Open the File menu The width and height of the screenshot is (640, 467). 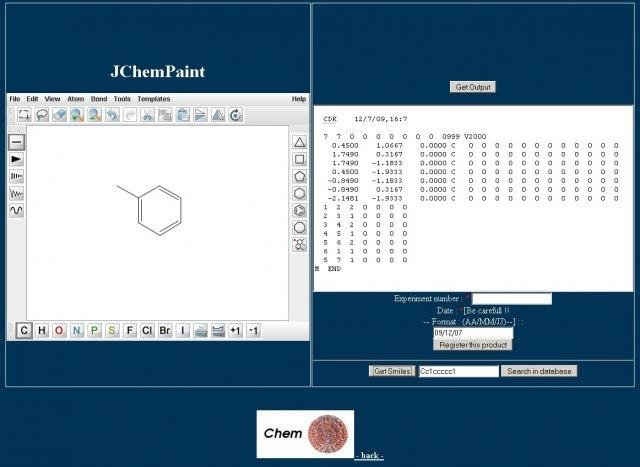coord(15,99)
